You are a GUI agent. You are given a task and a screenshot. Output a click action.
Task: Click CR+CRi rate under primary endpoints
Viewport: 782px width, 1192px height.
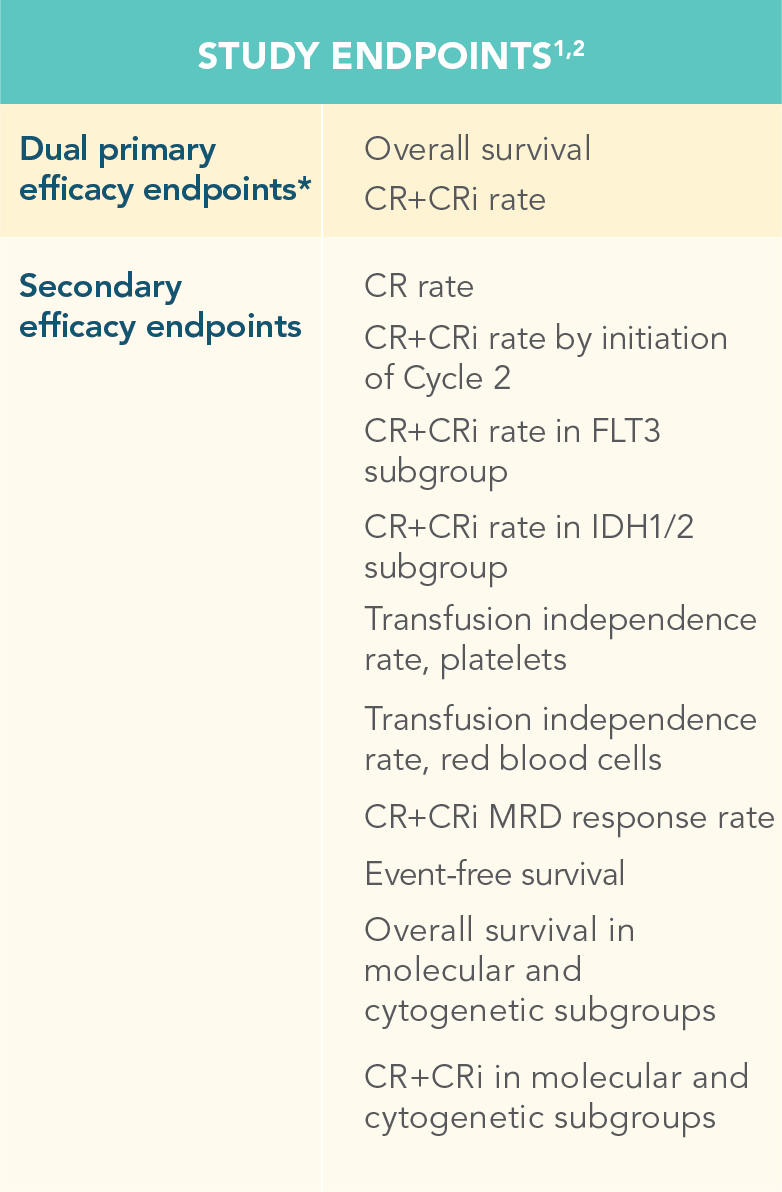coord(455,199)
